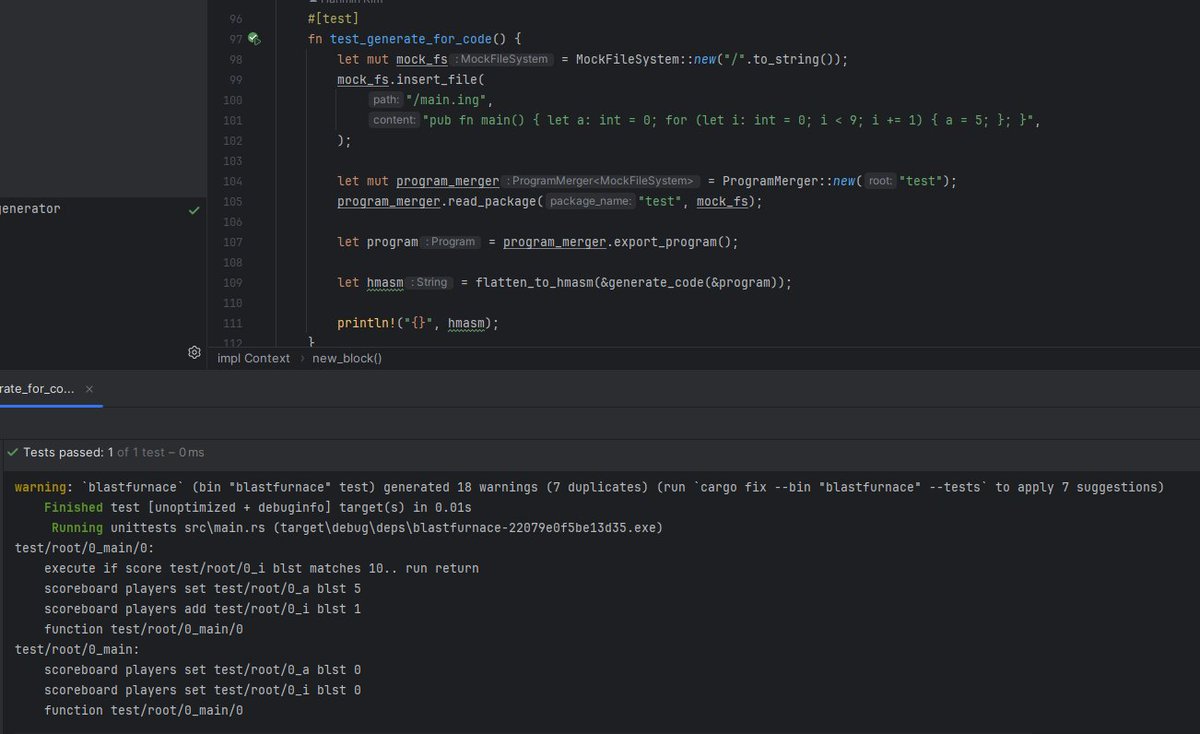Click the : Program type hint

(452, 242)
